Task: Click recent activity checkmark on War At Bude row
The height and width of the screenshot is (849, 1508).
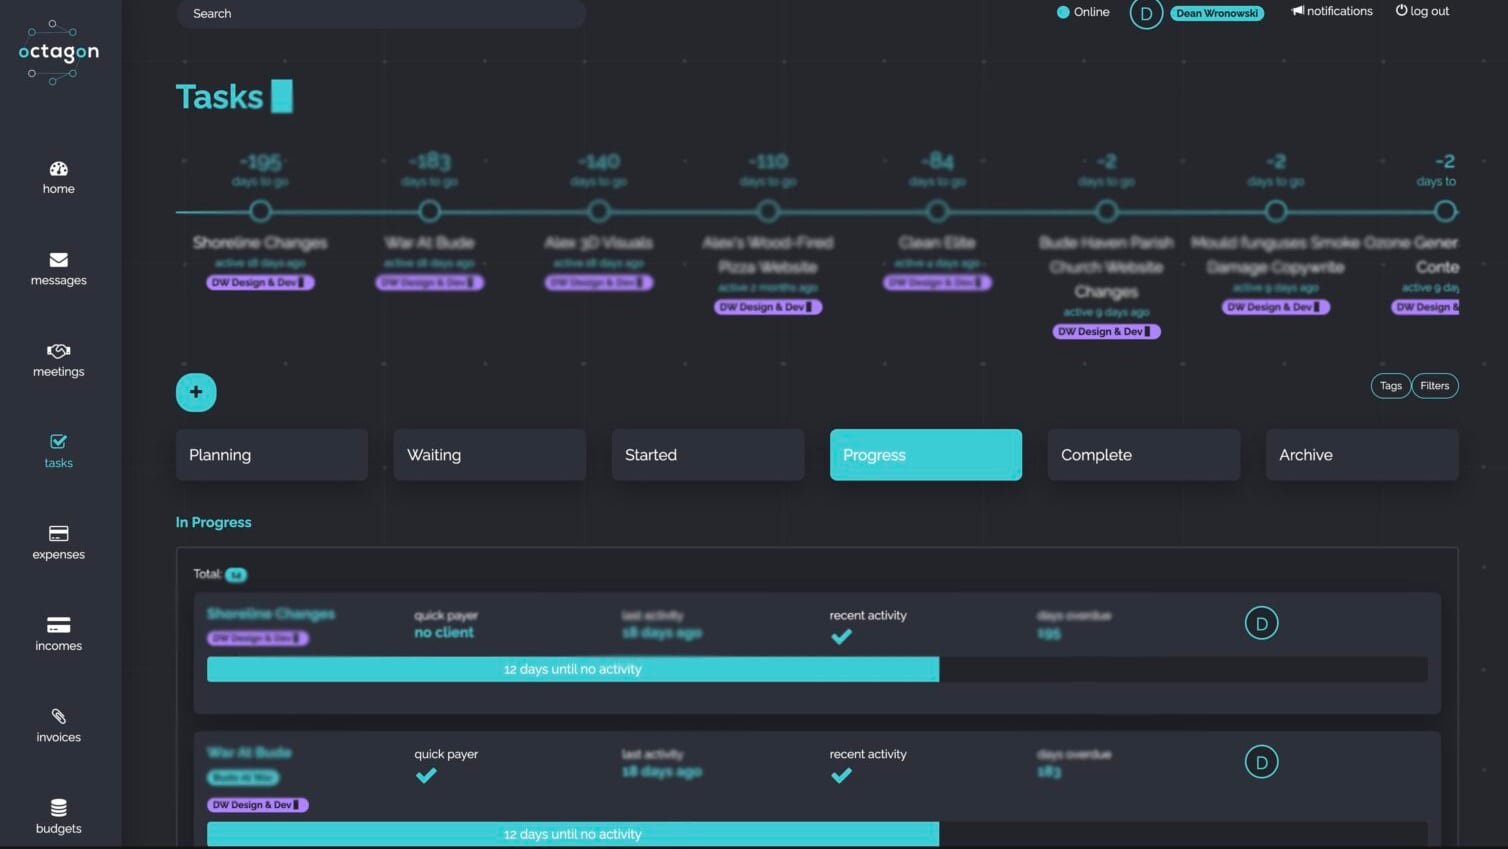Action: coord(842,775)
